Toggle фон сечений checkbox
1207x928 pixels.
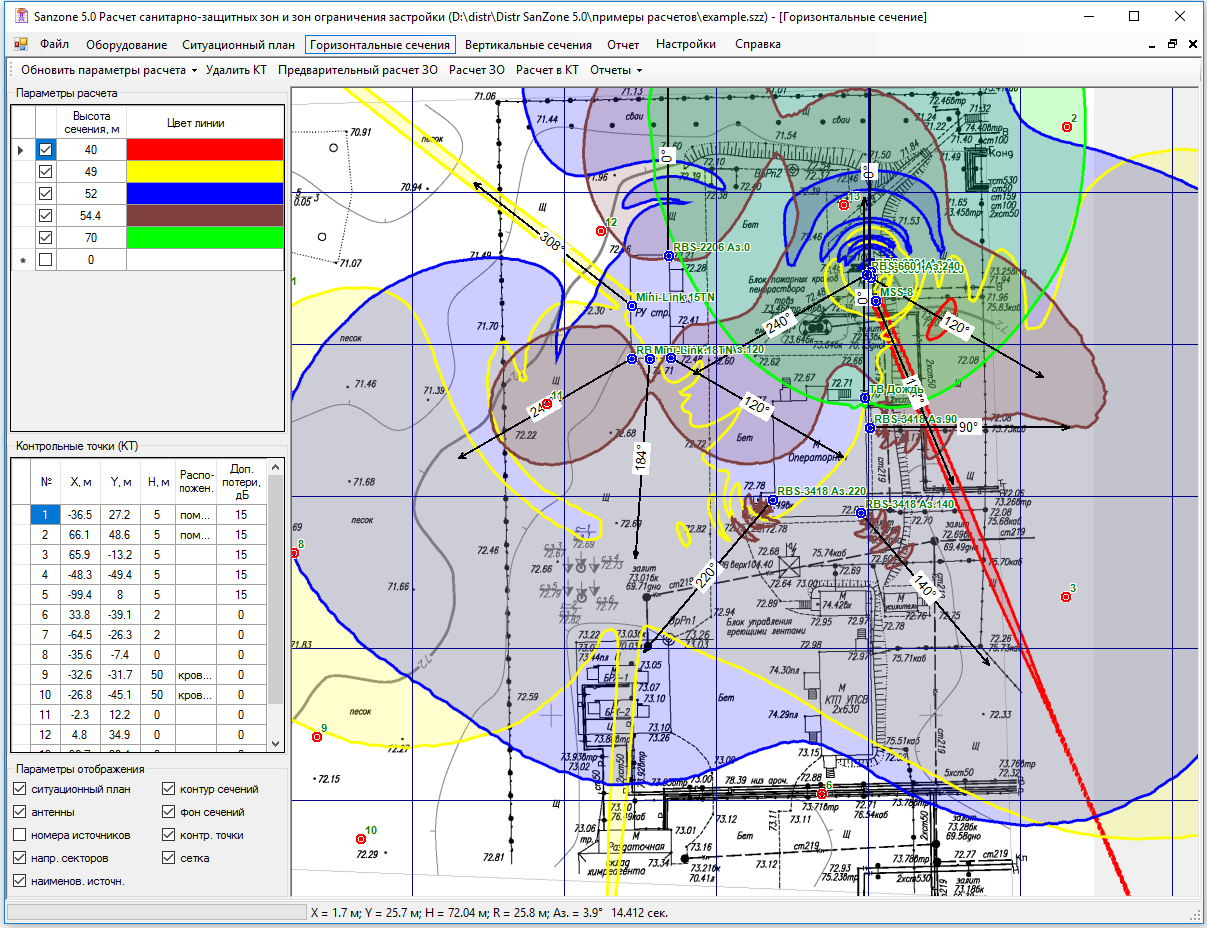[168, 812]
